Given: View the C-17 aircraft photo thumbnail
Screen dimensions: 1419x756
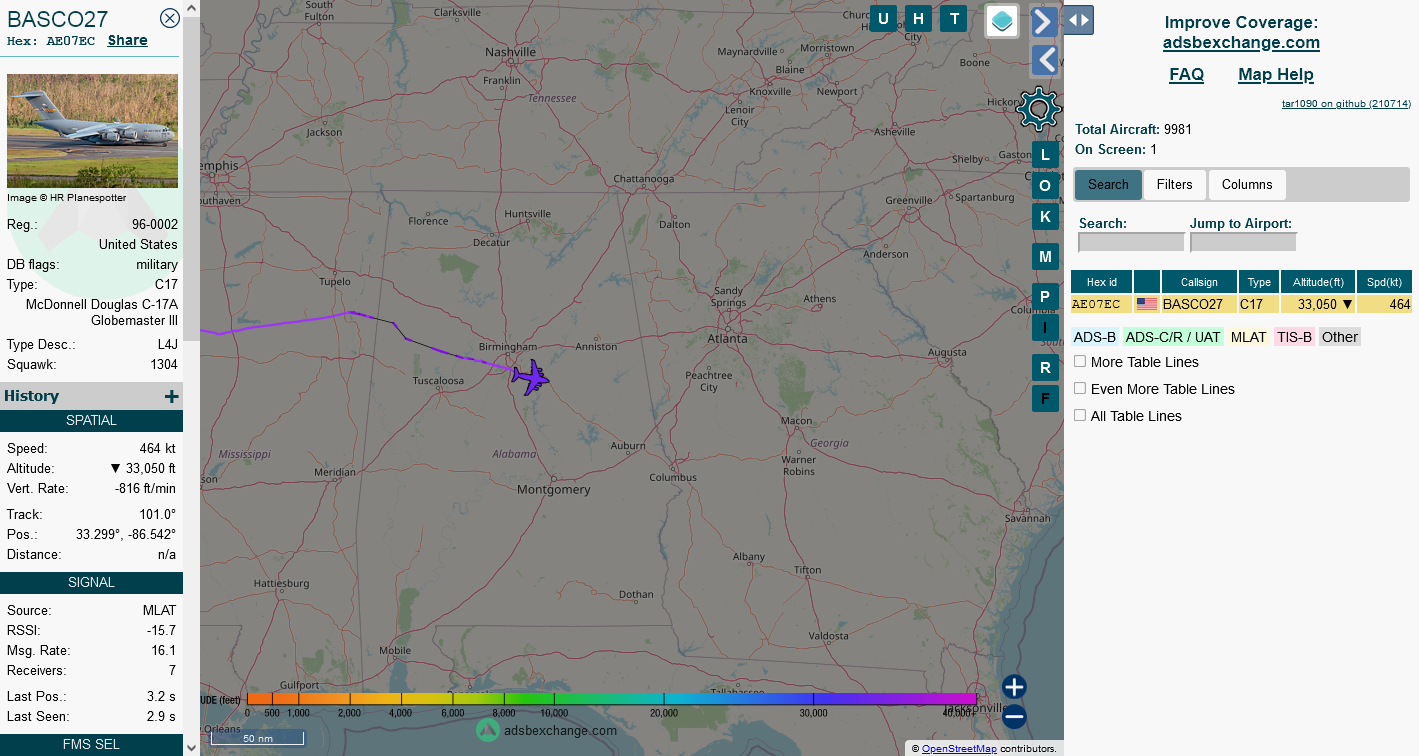Looking at the screenshot, I should point(92,131).
